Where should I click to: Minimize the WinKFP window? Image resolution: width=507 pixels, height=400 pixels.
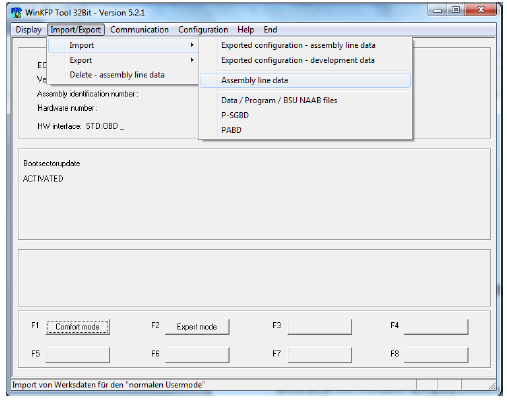point(438,10)
